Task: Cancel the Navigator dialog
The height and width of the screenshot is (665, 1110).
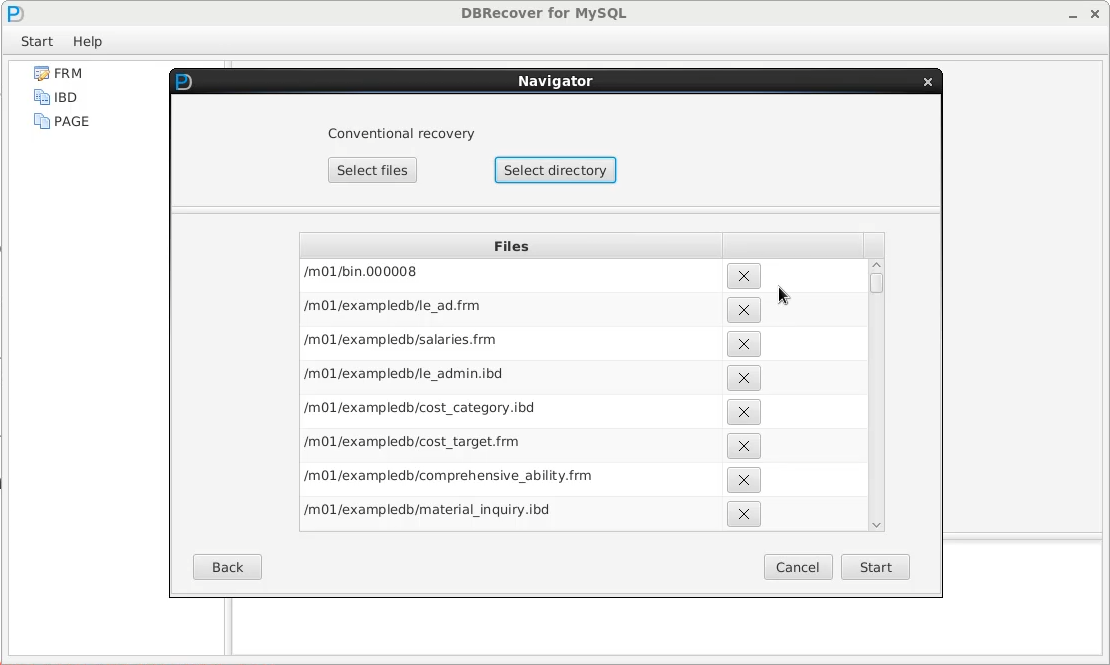Action: pos(797,567)
